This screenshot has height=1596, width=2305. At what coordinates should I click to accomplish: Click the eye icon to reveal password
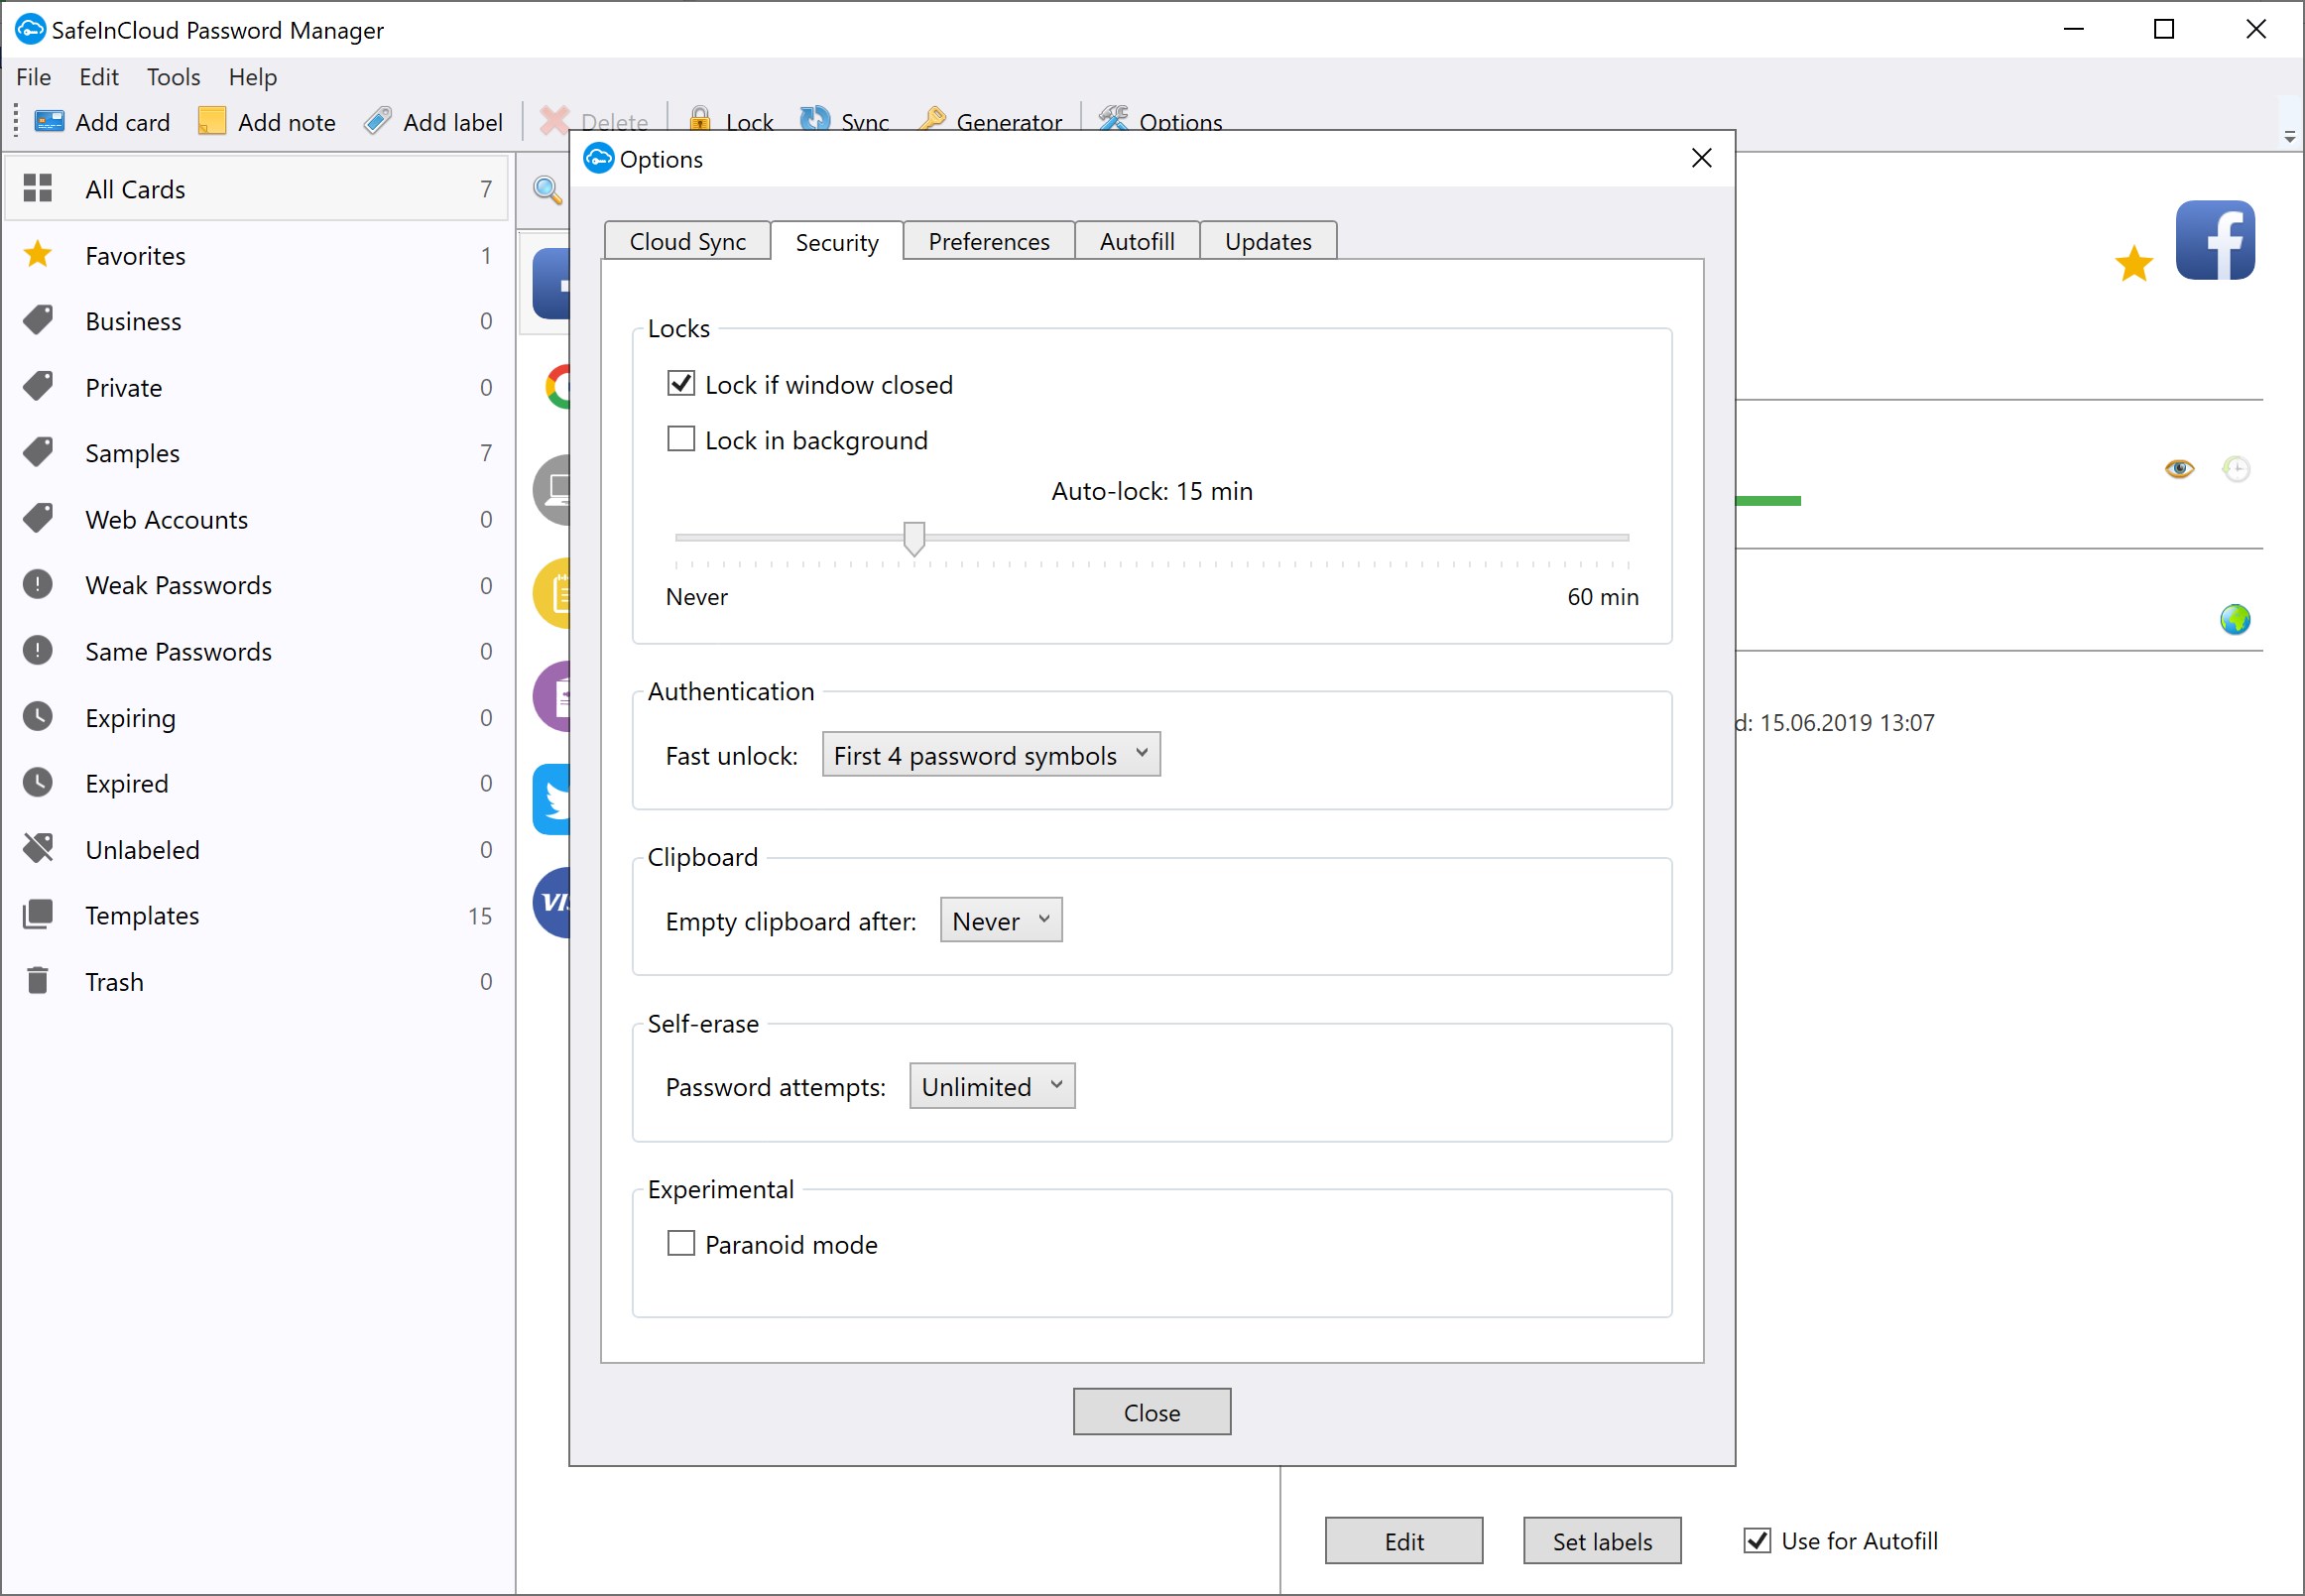click(x=2178, y=468)
